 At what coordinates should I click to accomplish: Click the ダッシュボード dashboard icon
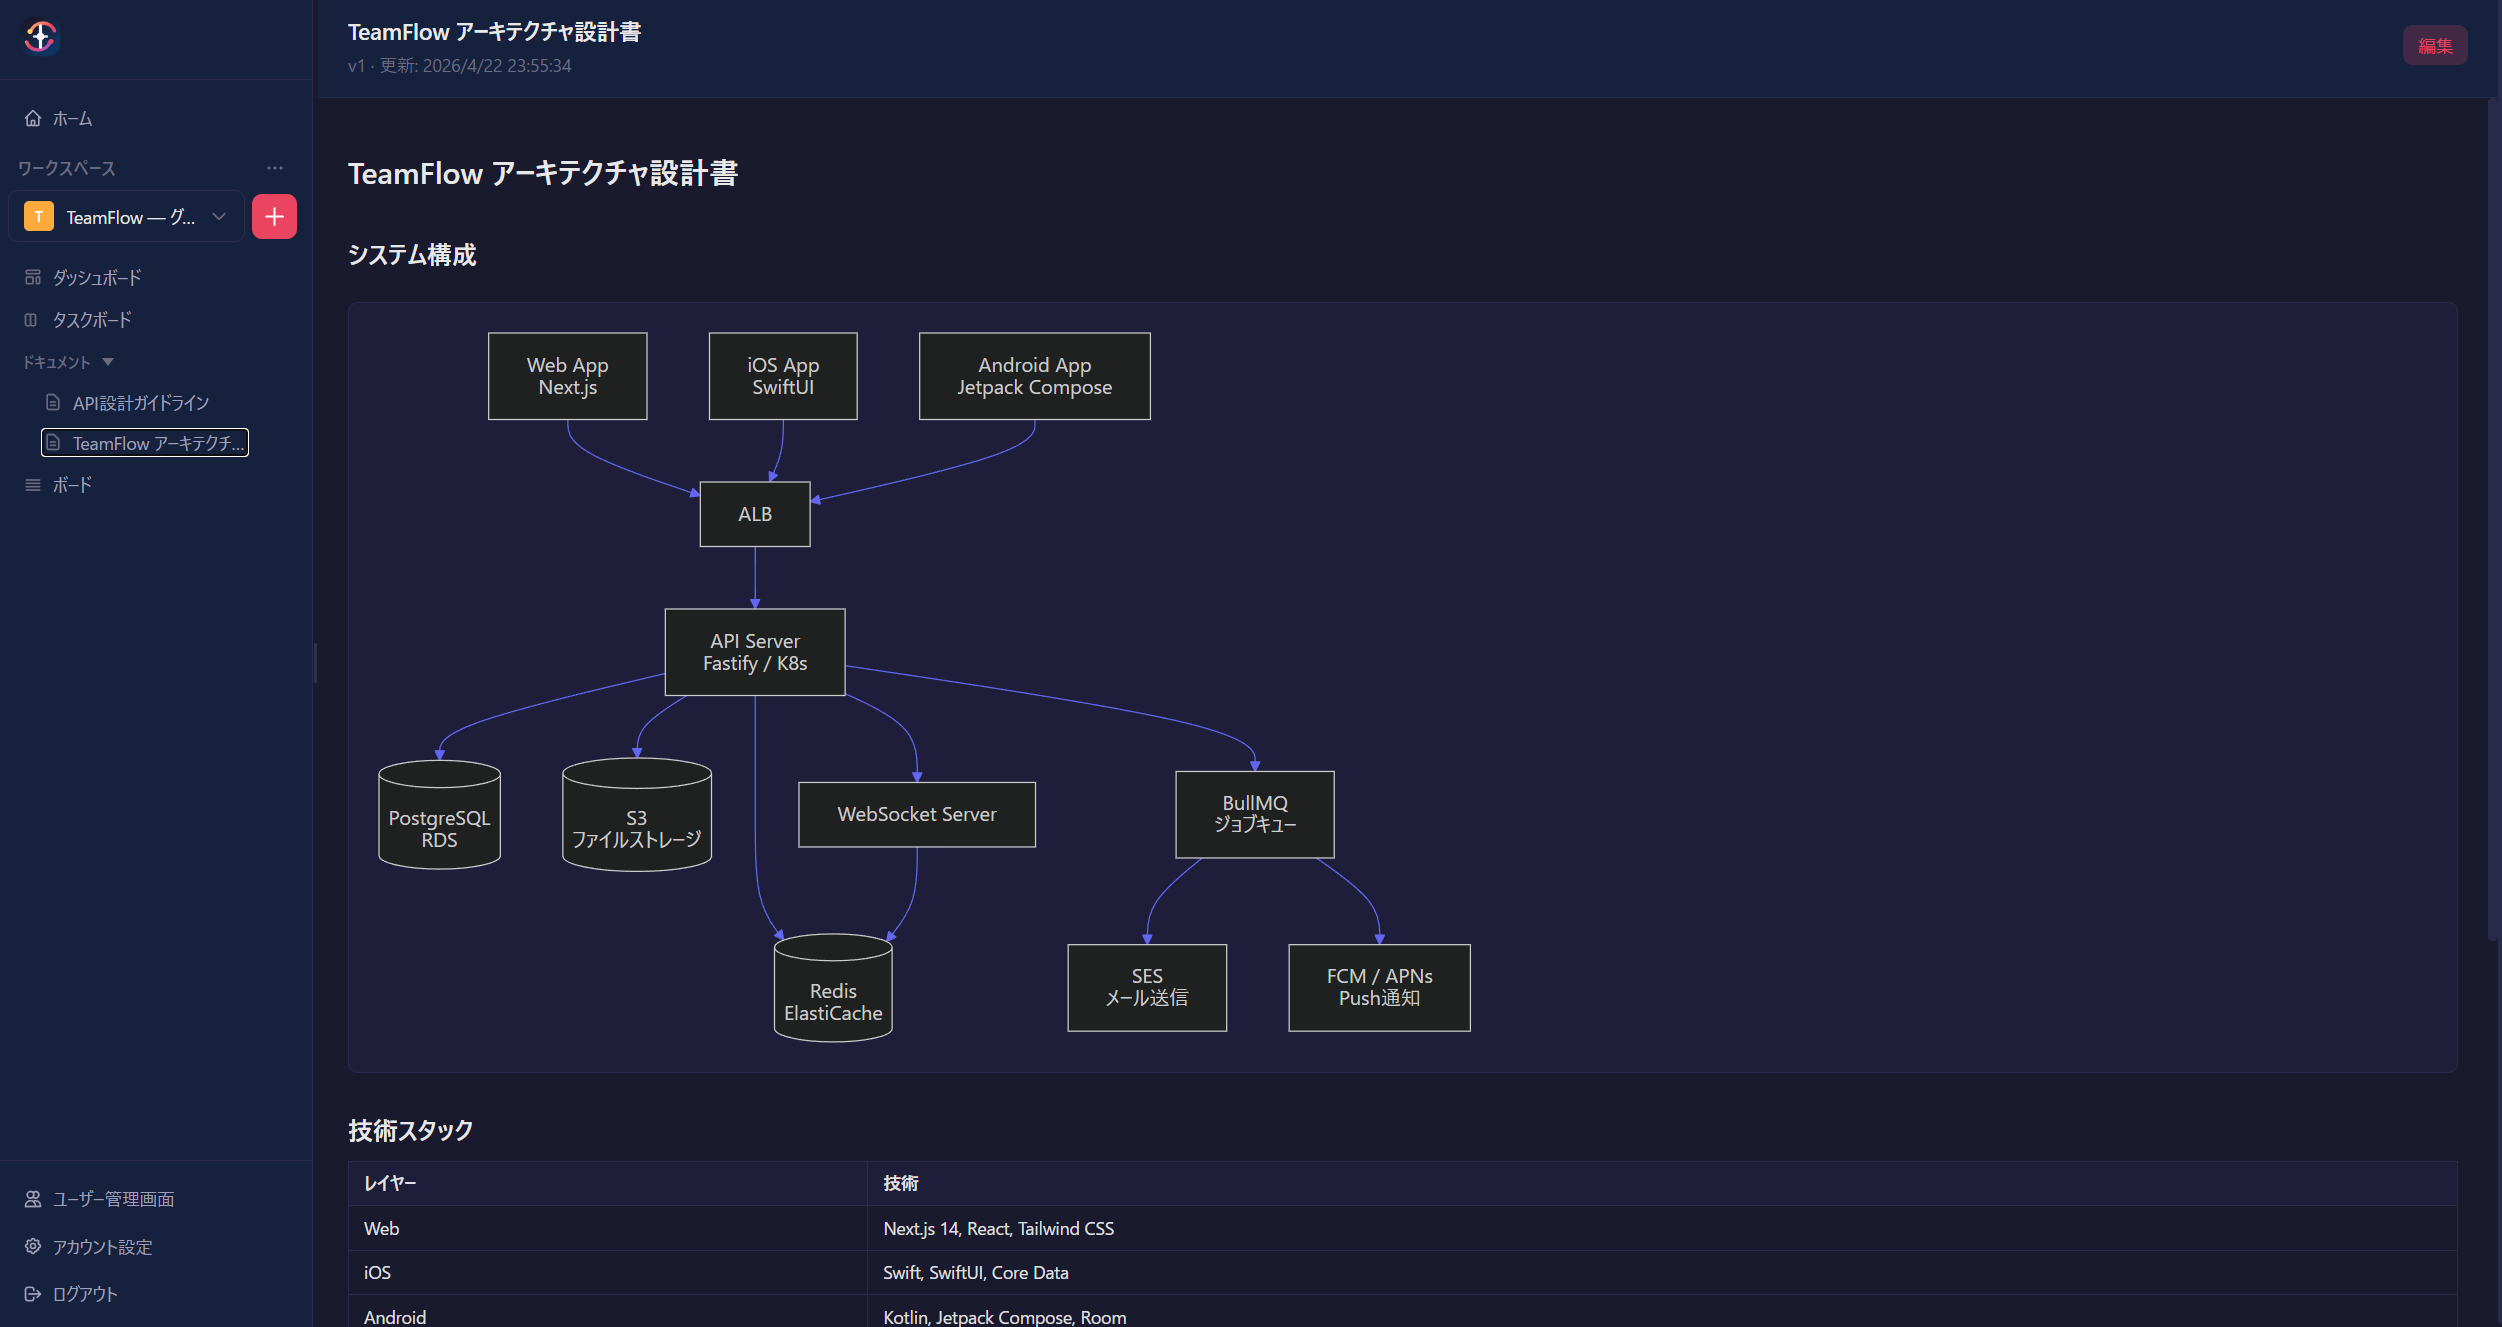pyautogui.click(x=33, y=277)
